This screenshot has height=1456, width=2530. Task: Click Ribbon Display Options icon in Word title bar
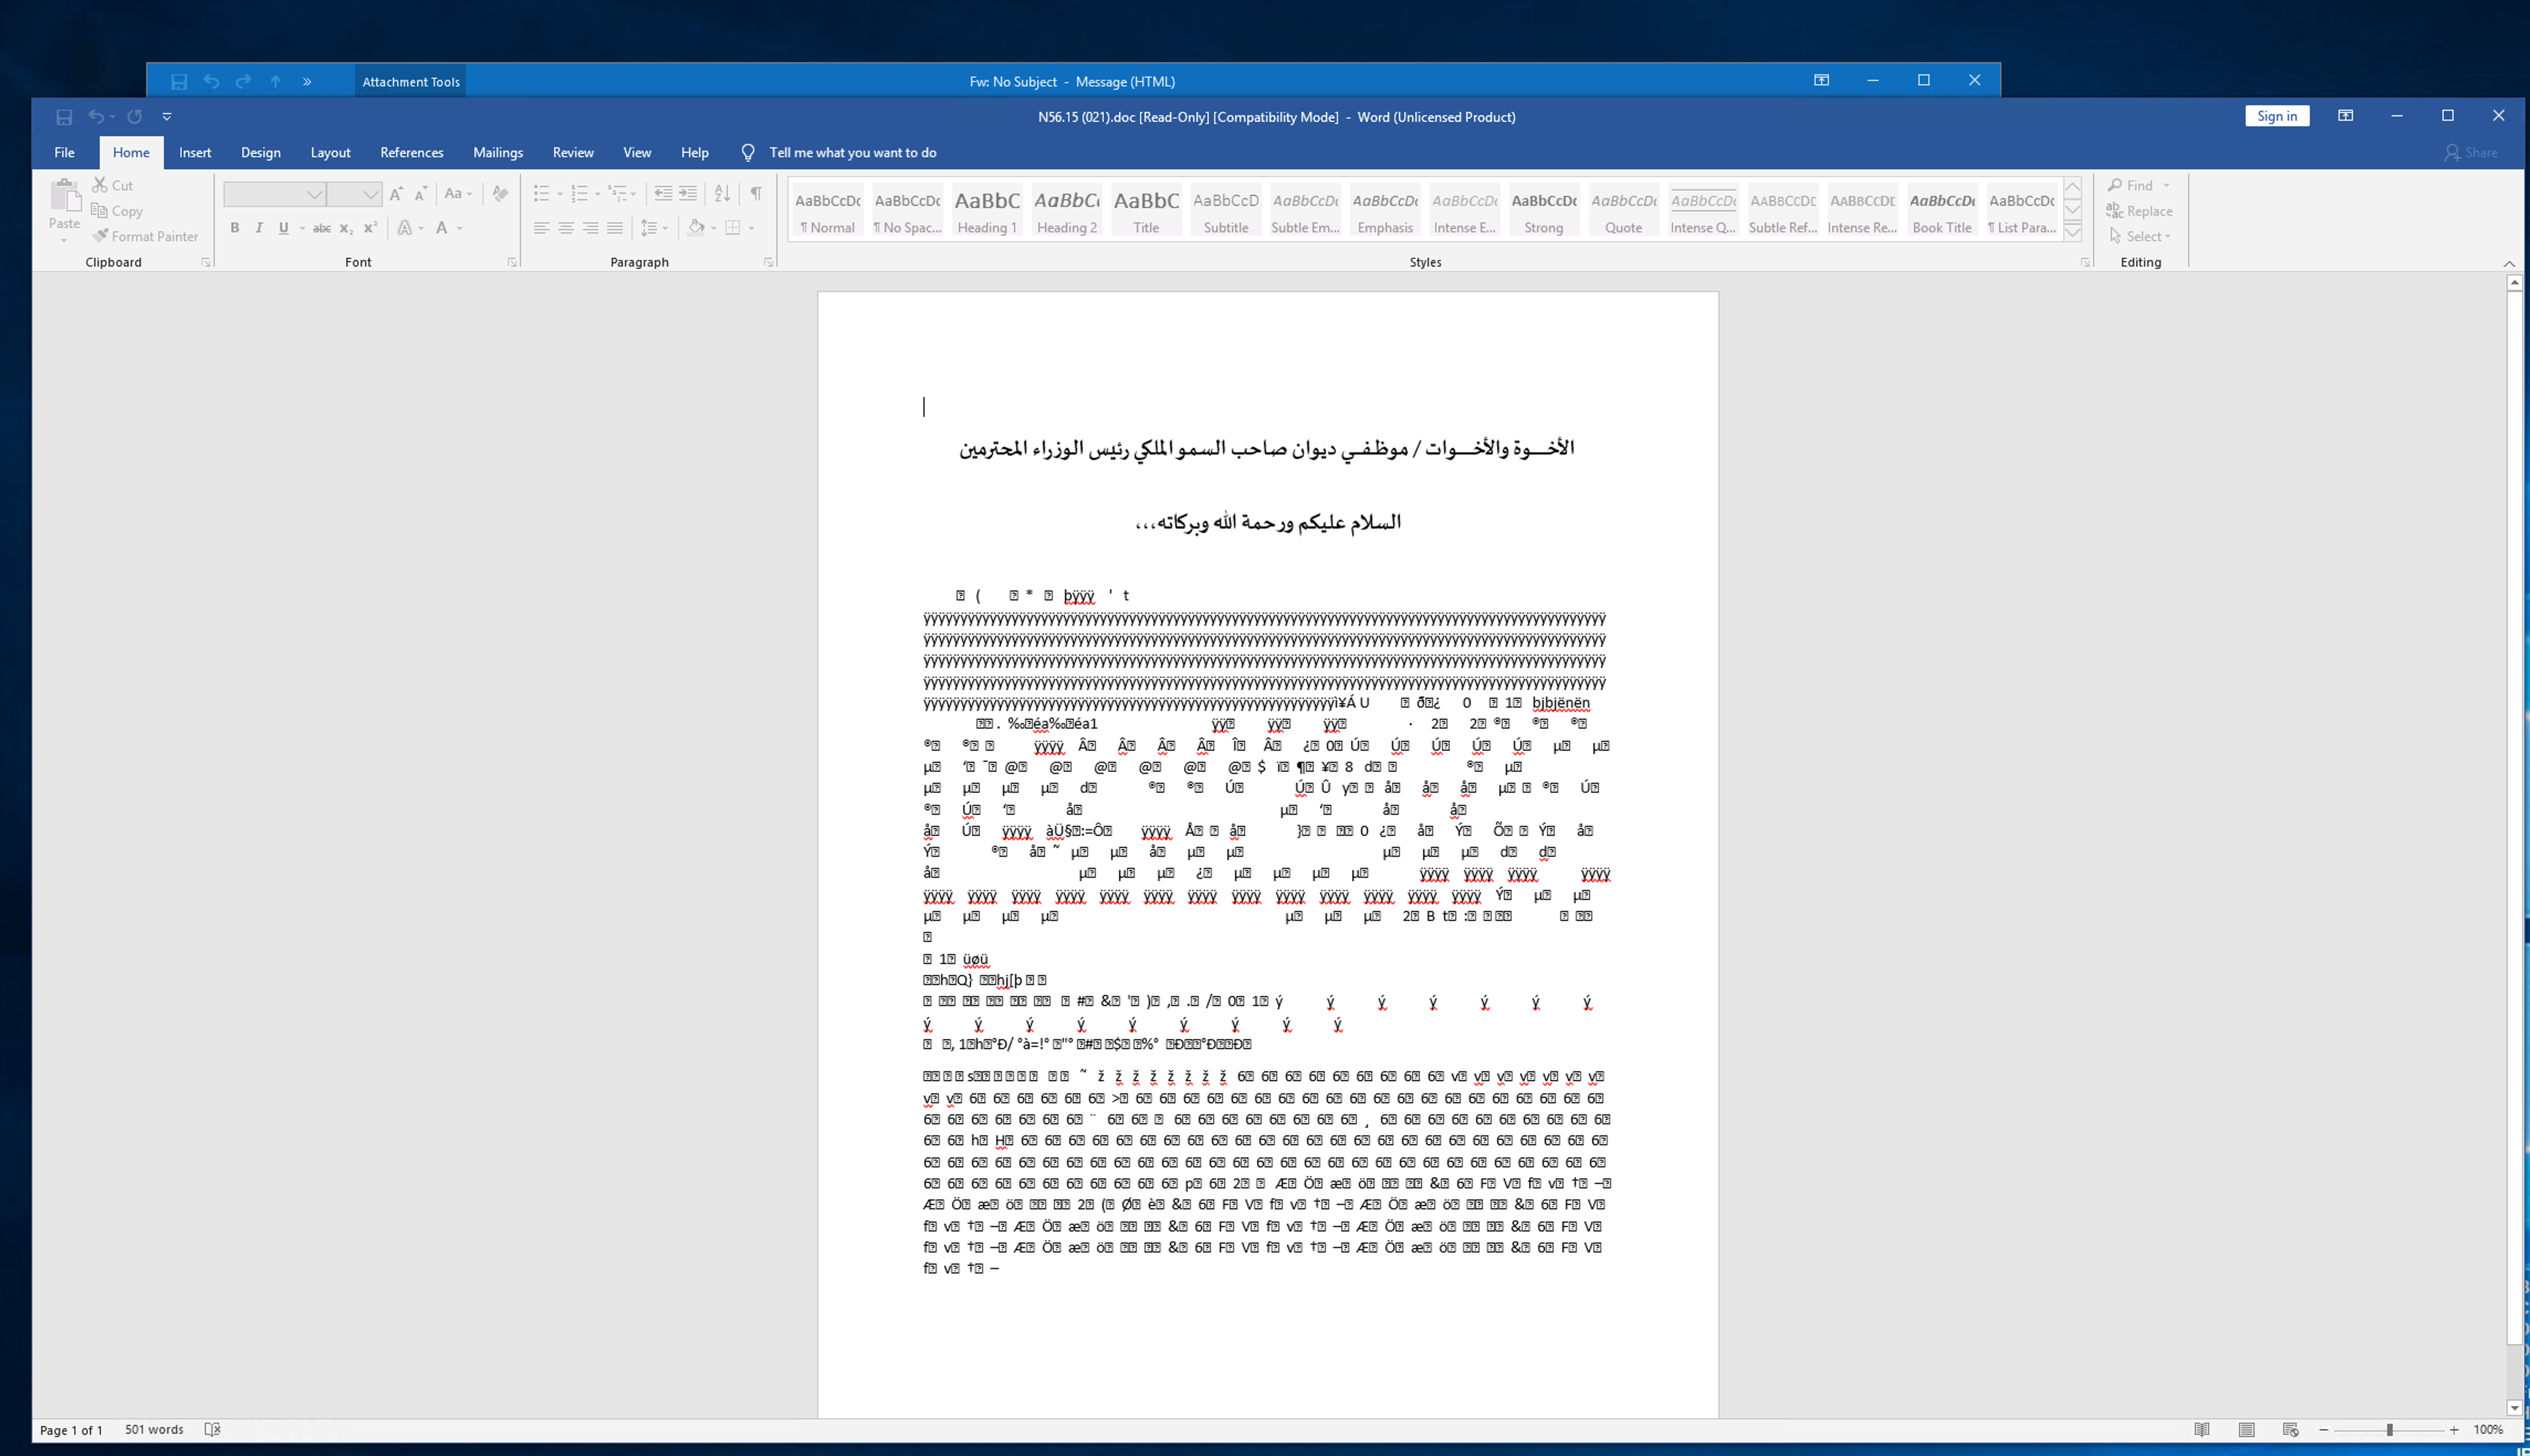pos(2345,116)
